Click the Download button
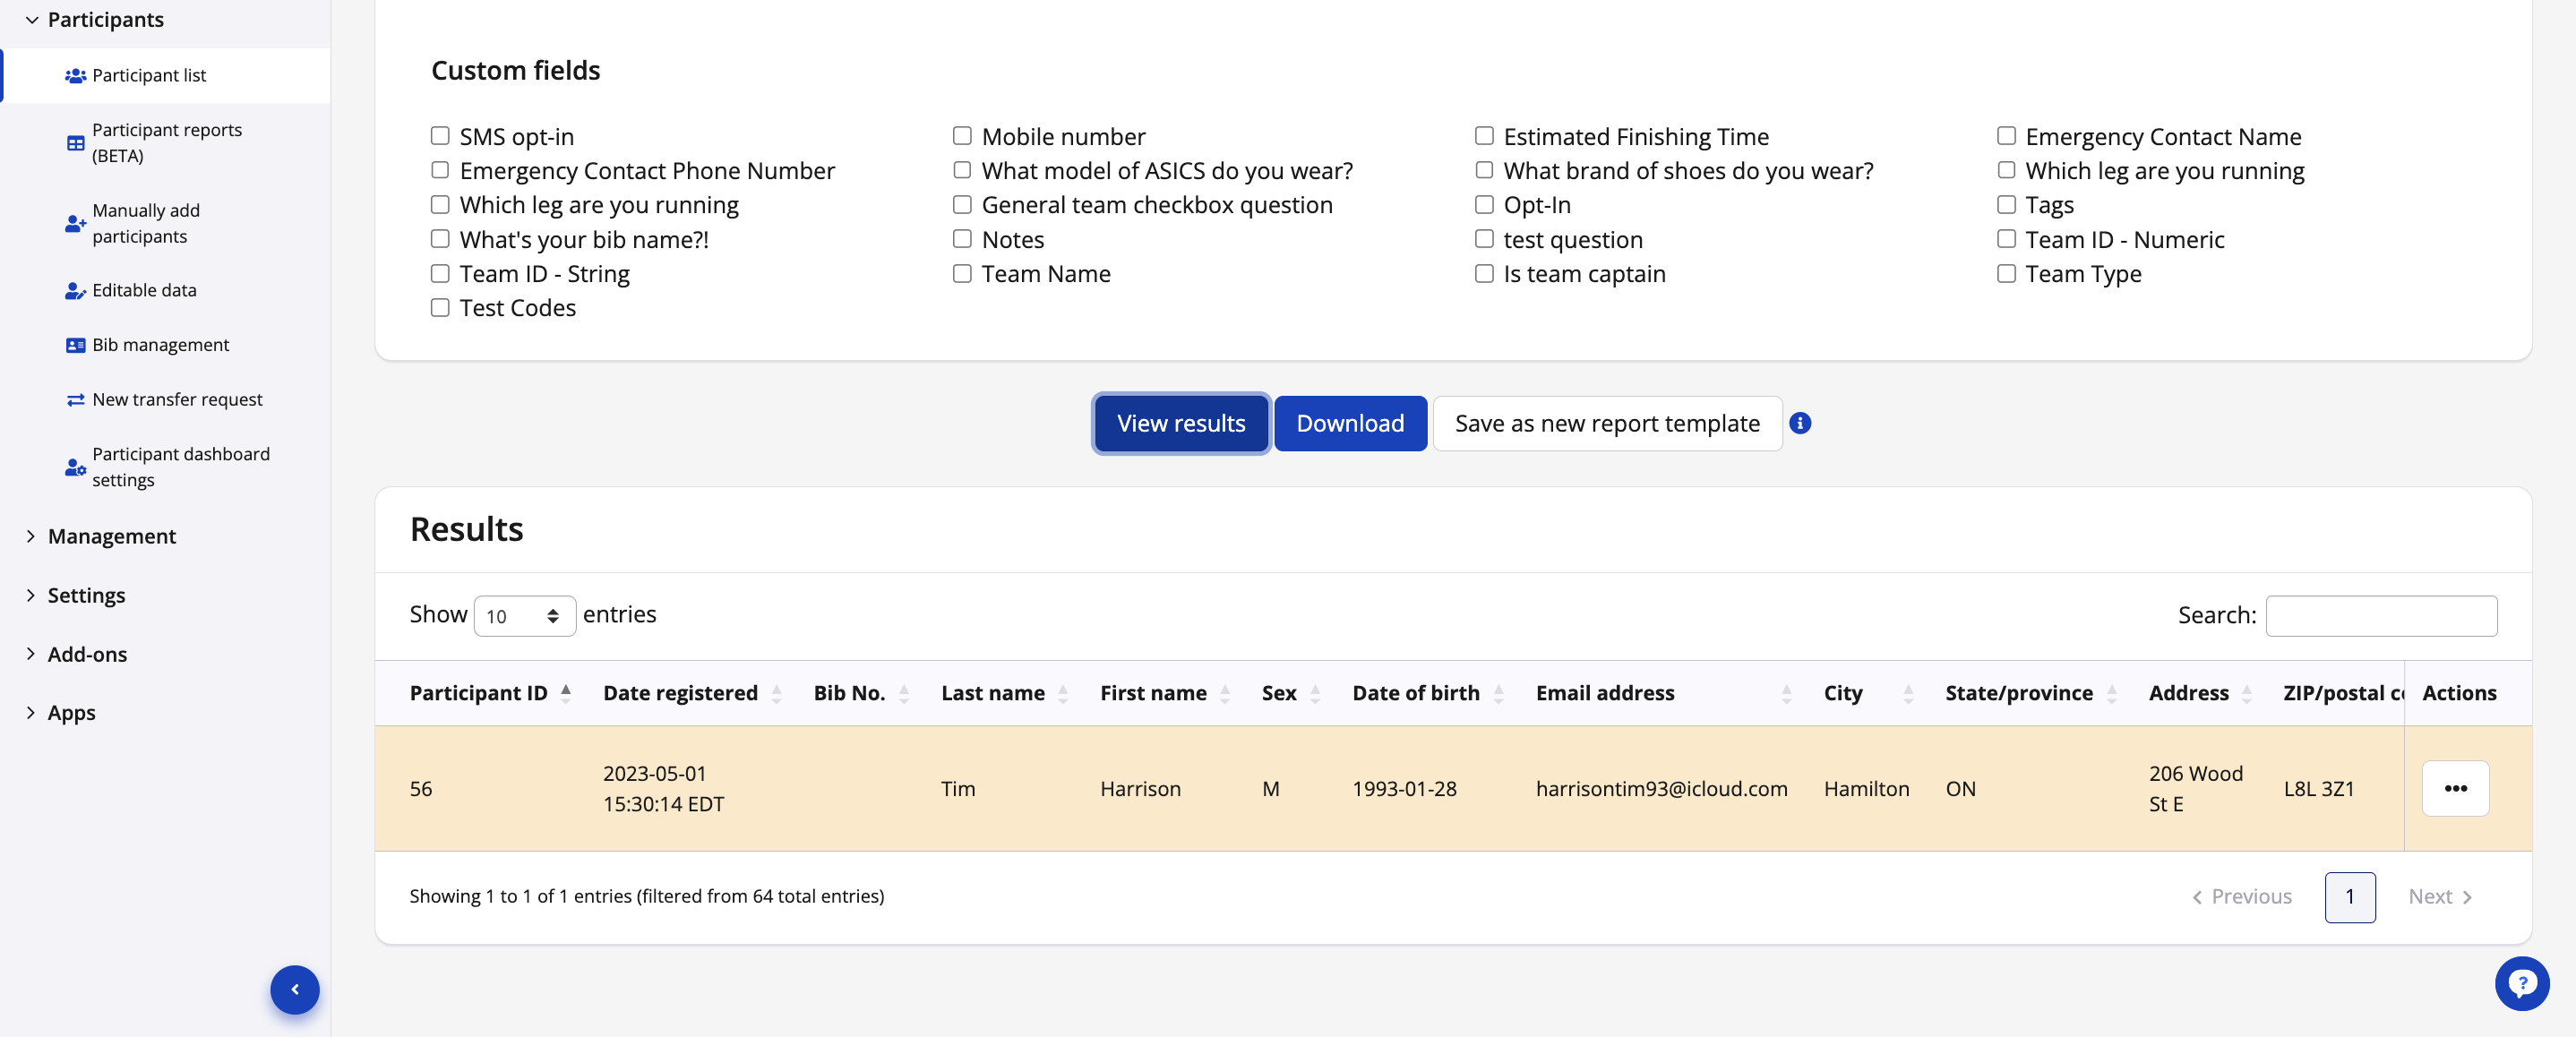 point(1350,423)
